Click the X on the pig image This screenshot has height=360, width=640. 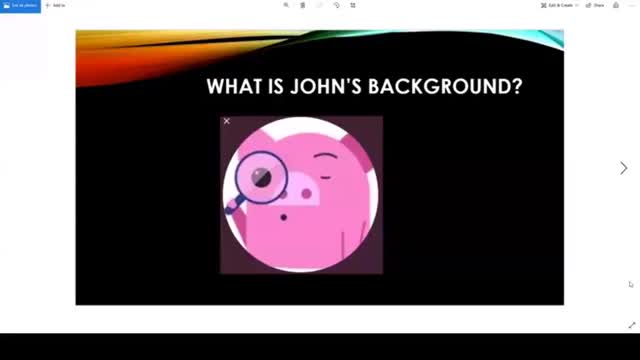(227, 121)
